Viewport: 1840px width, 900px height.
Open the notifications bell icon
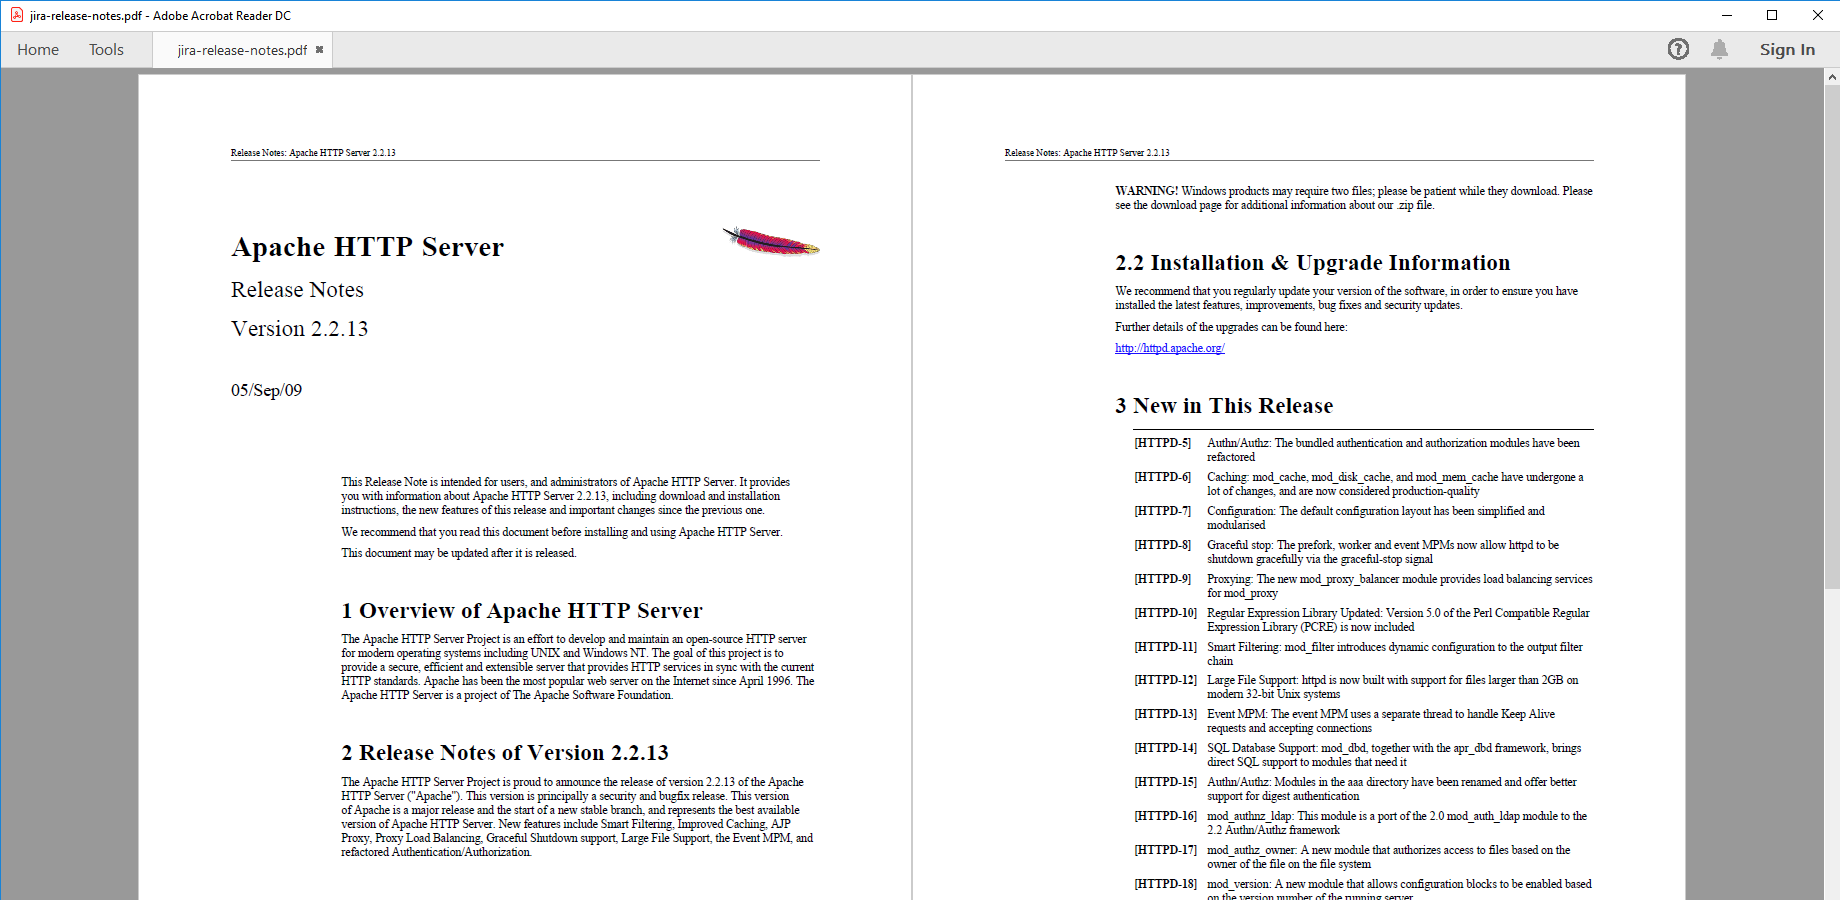[1719, 49]
